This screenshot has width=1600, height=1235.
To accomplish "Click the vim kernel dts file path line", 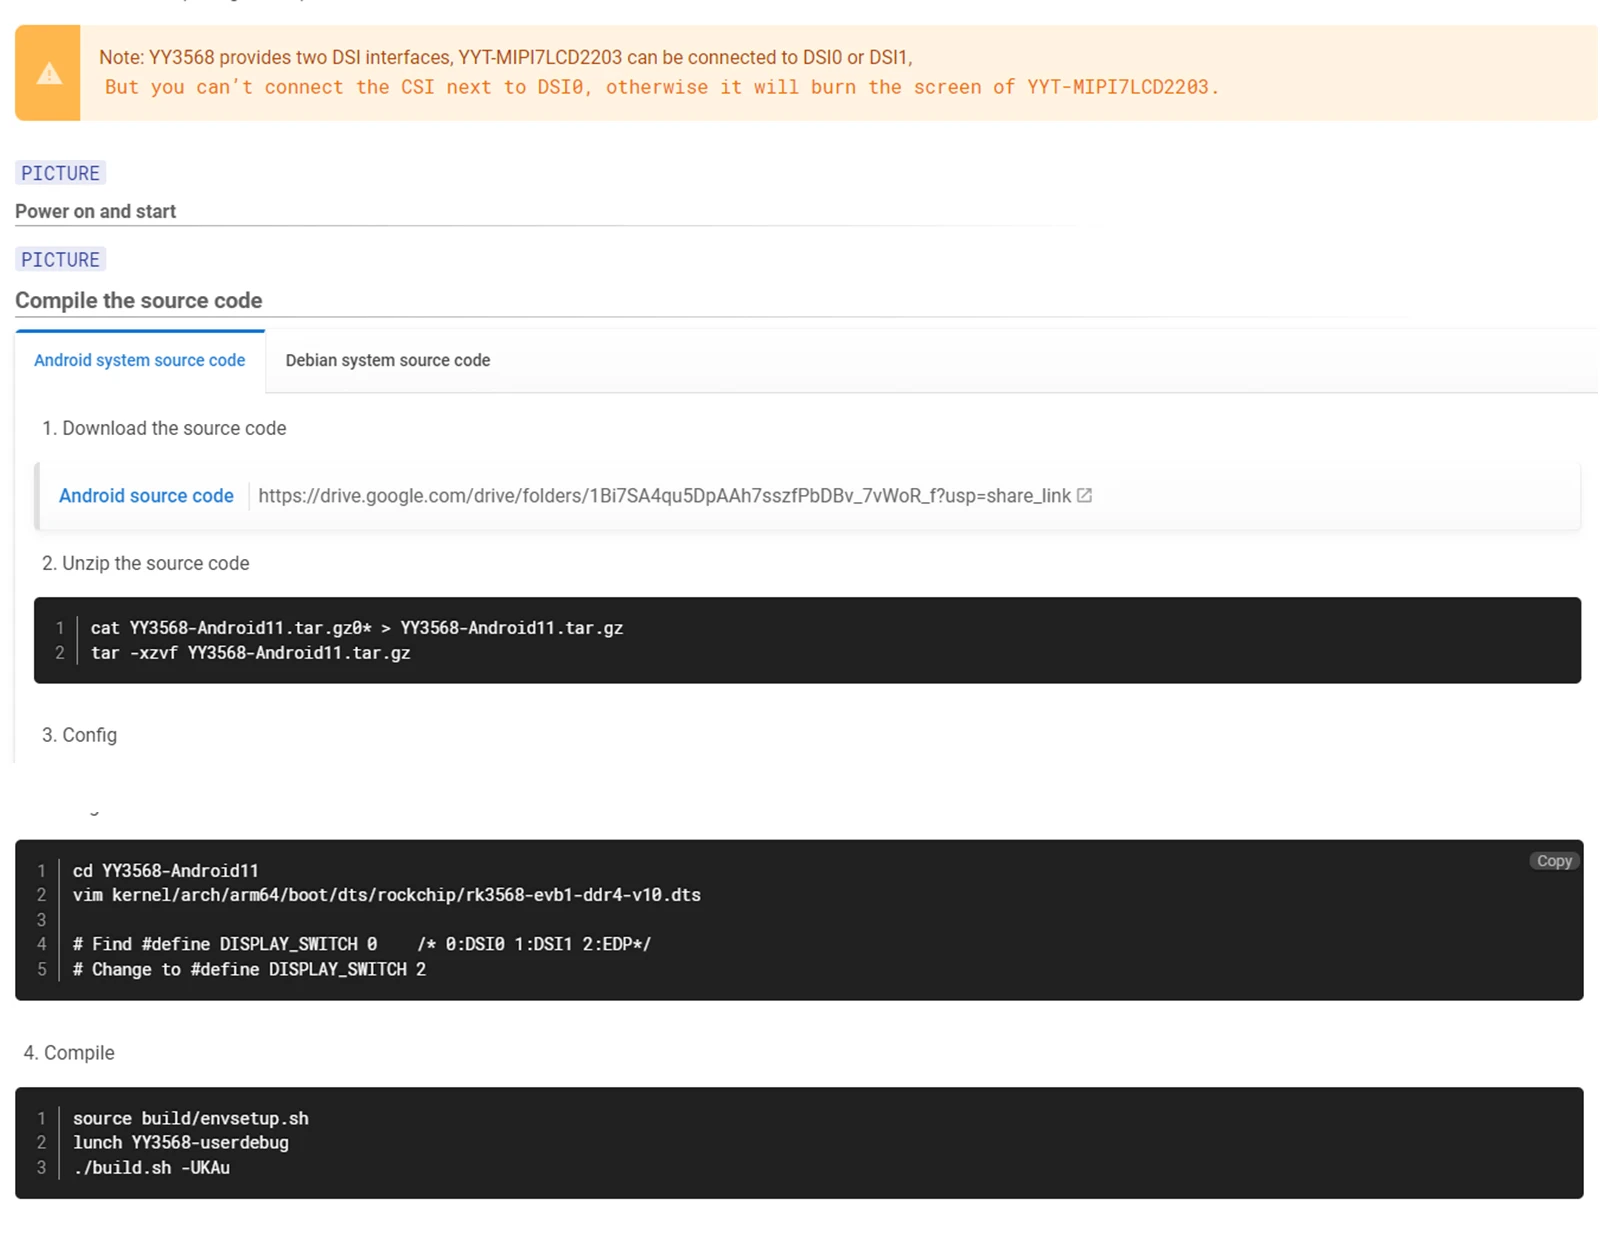I will point(386,895).
